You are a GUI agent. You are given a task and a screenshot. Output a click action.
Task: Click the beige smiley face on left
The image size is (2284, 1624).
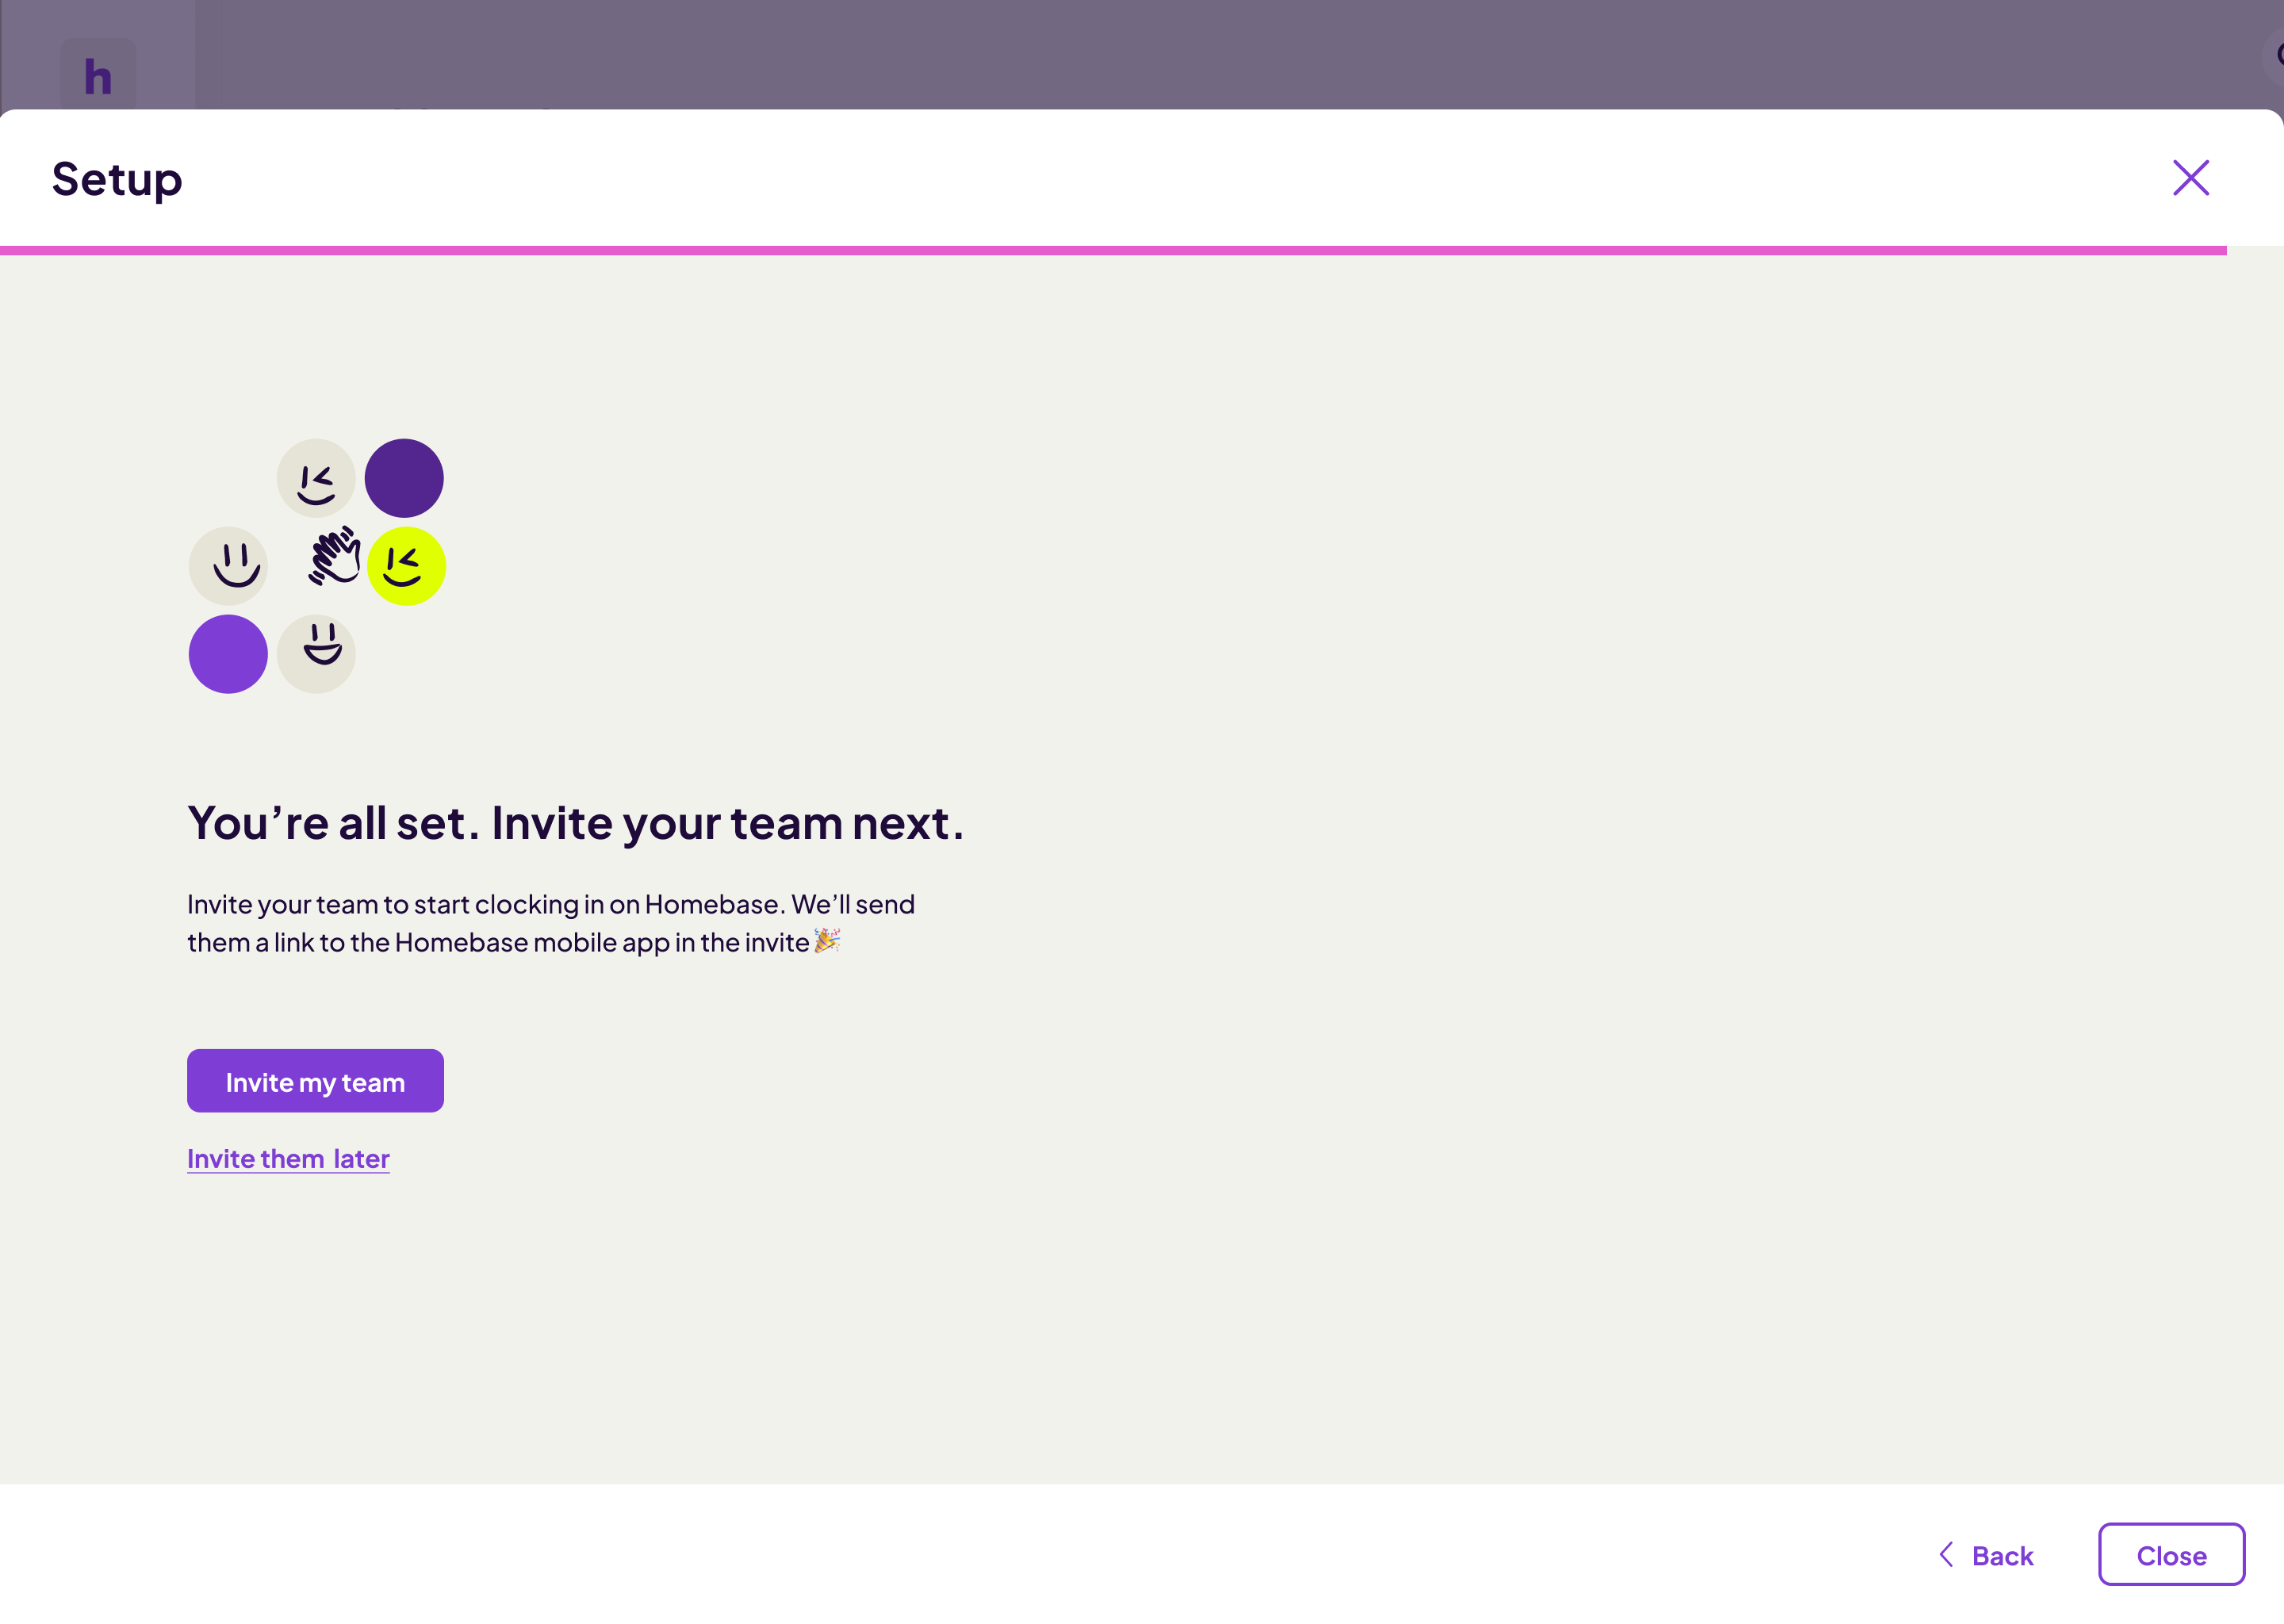(228, 566)
